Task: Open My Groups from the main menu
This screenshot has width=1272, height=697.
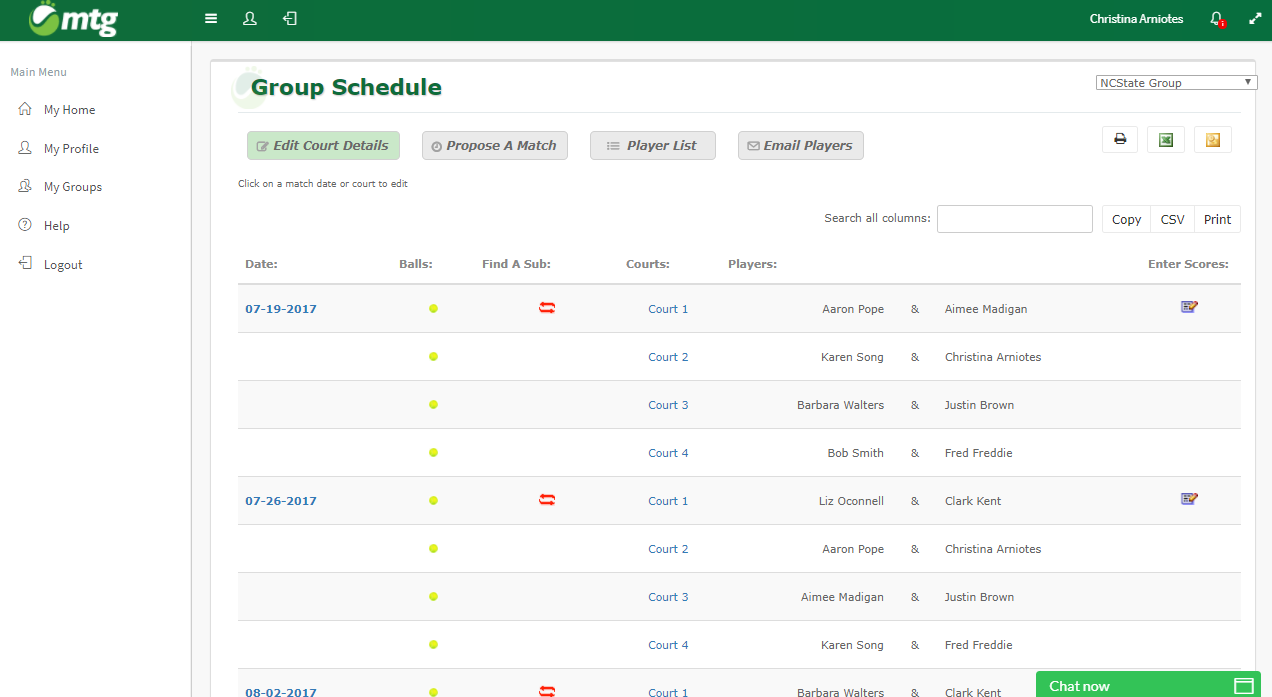Action: coord(72,187)
